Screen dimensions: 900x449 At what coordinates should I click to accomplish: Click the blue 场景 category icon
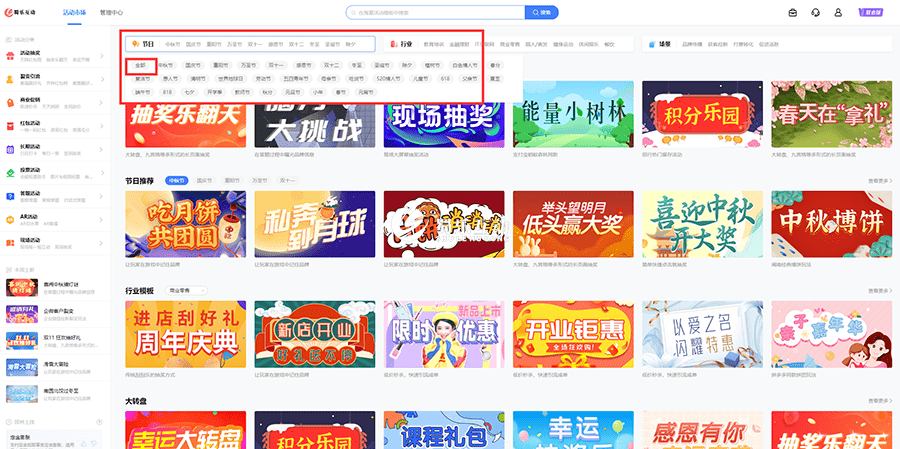coord(653,44)
